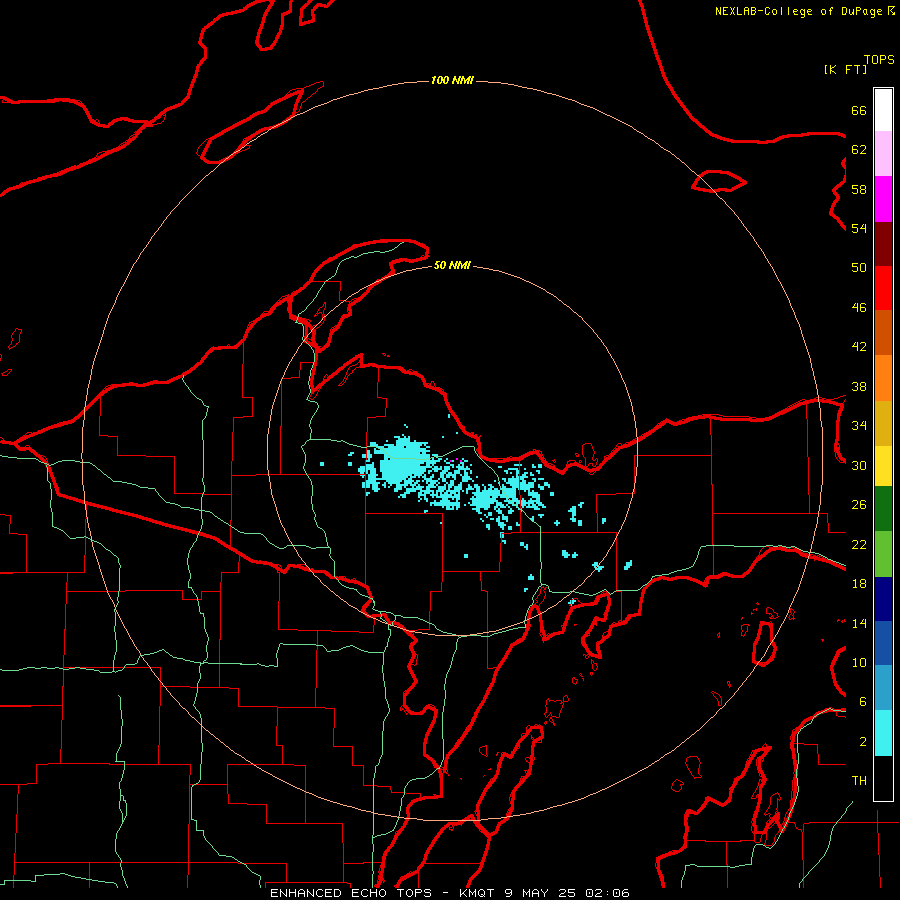Click the black TH legend swatch

click(x=883, y=778)
